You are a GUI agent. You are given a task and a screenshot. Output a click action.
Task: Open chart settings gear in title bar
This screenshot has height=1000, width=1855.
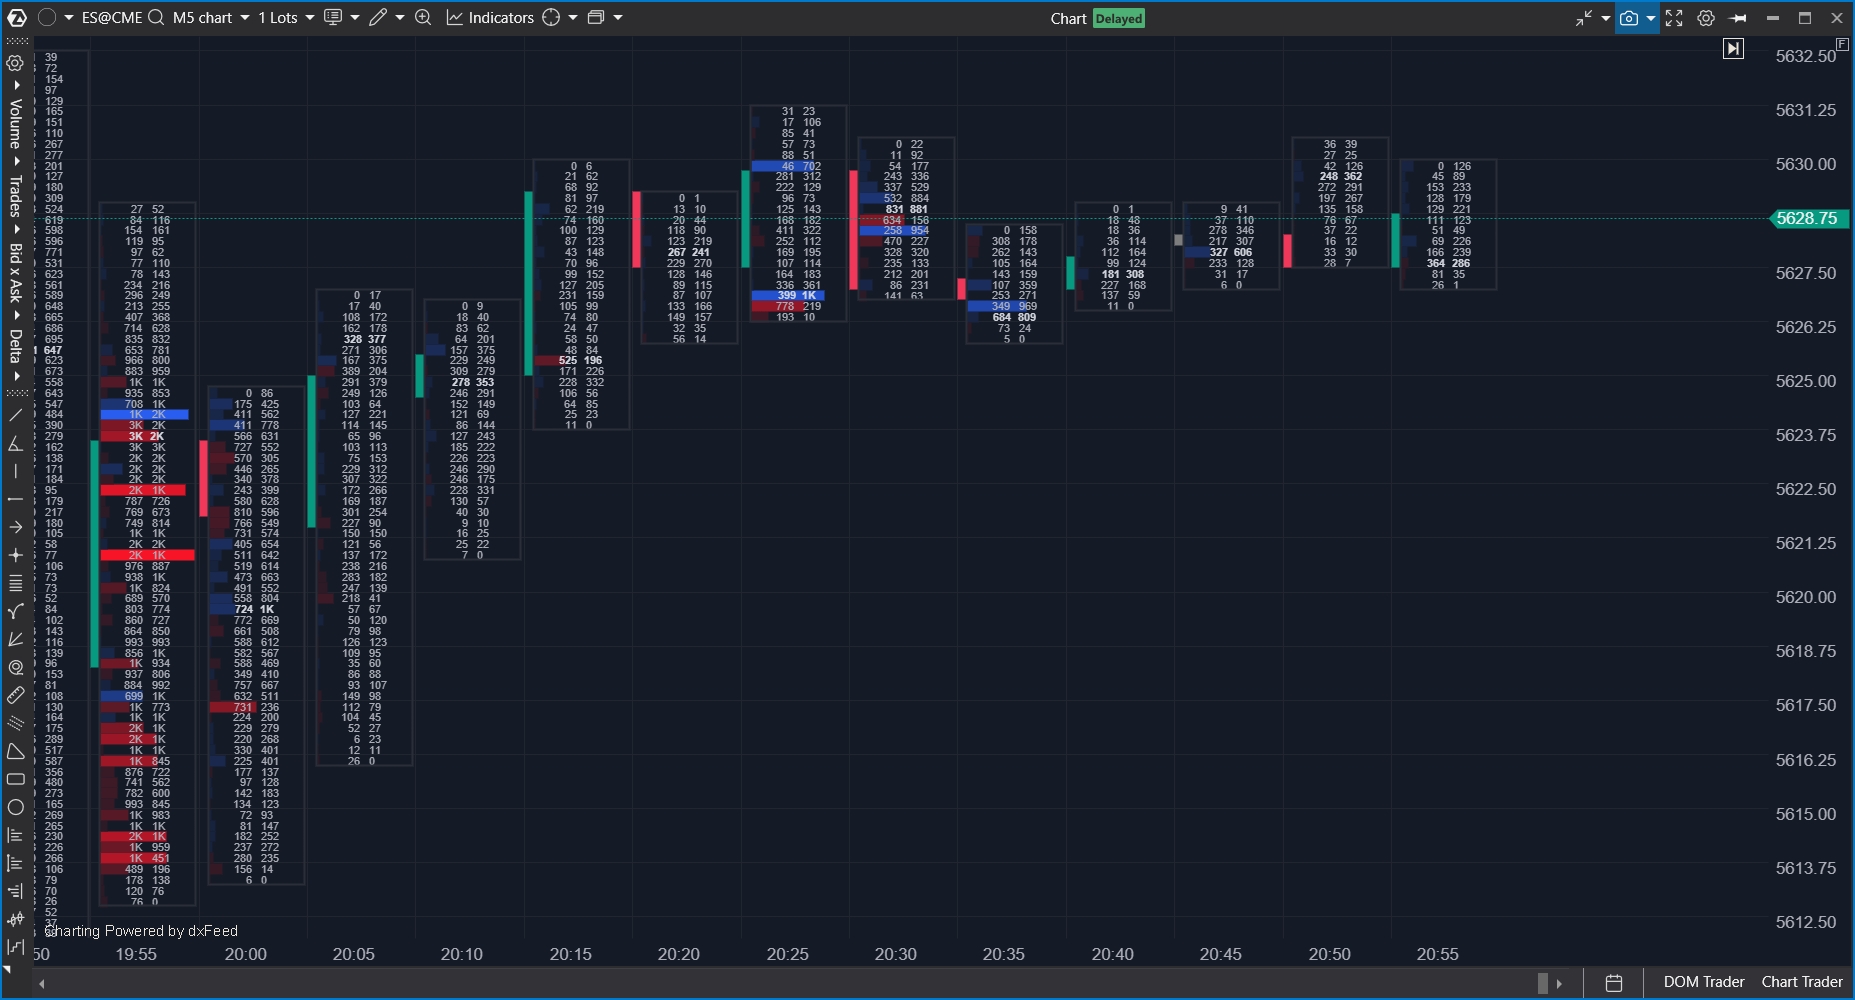pos(1706,18)
